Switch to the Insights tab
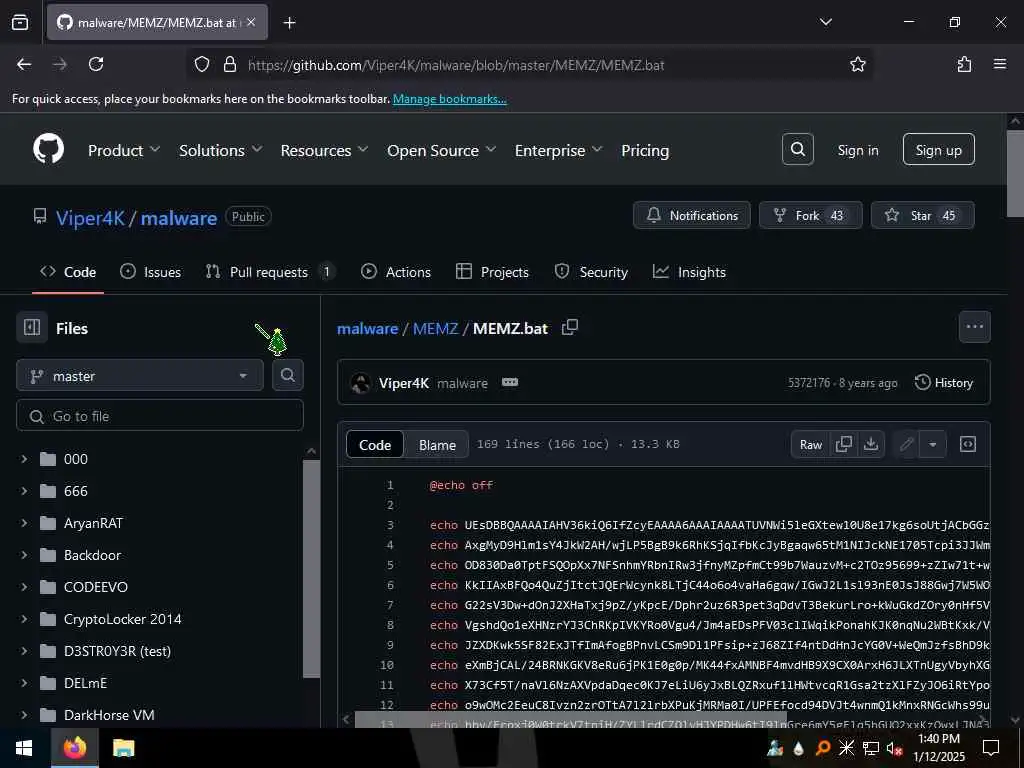The width and height of the screenshot is (1024, 768). pos(689,272)
